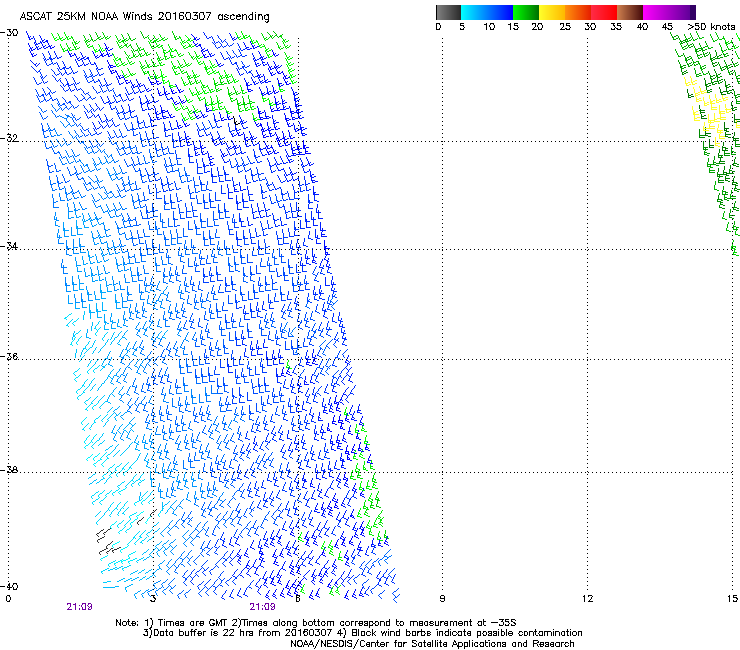This screenshot has width=740, height=650.
Task: Click the latitude label -40
Action: pos(9,586)
